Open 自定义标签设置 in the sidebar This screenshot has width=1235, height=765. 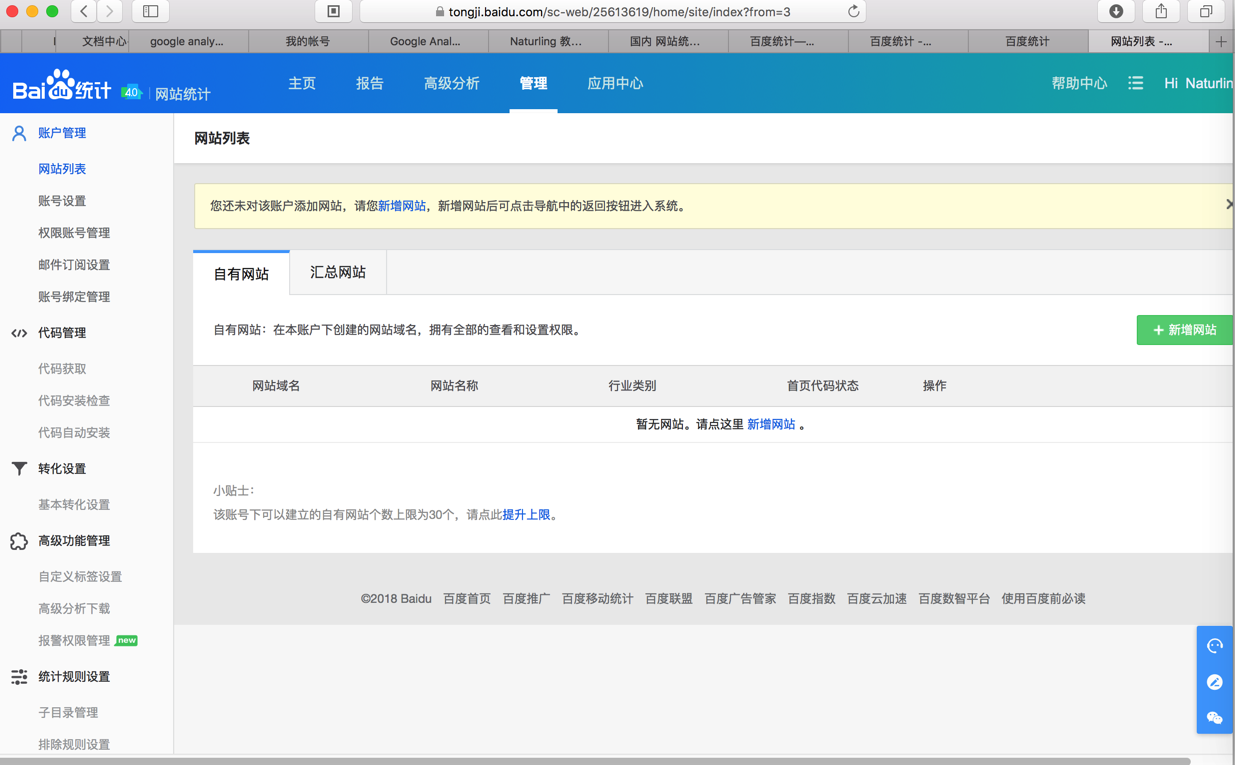pos(80,577)
